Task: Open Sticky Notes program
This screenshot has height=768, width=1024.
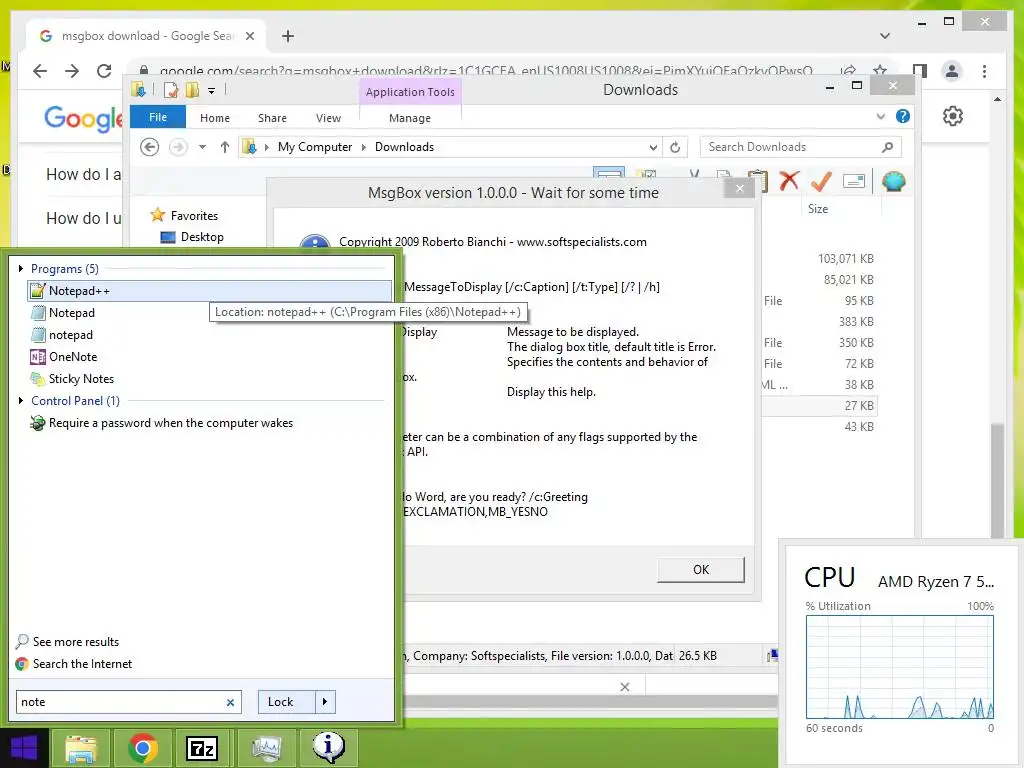Action: pos(72,379)
